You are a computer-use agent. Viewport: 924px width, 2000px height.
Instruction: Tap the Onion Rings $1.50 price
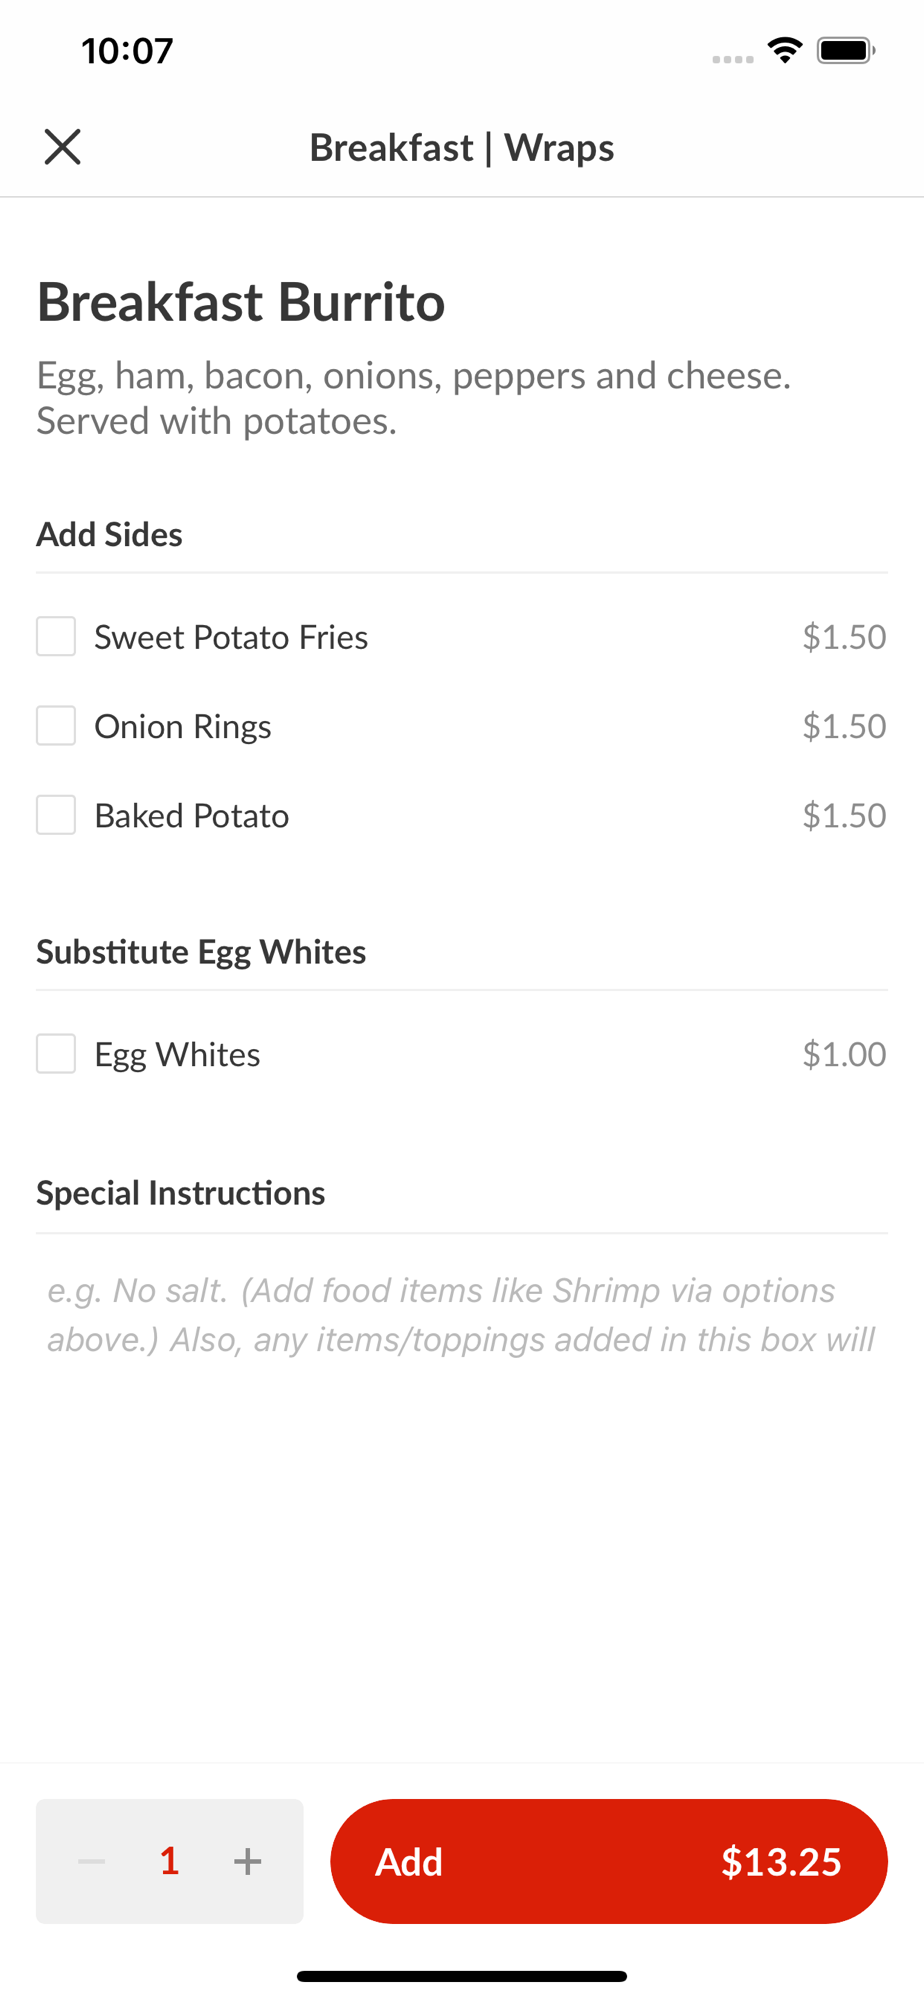(x=844, y=726)
